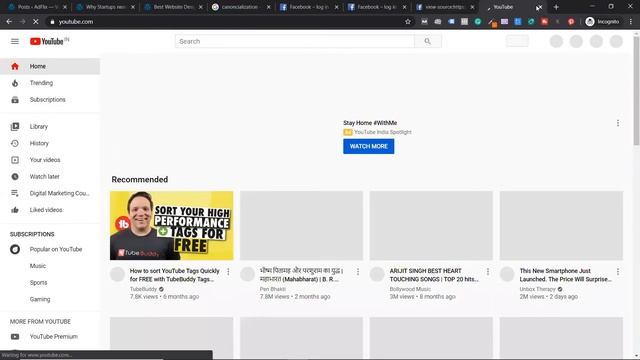This screenshot has height=360, width=640.
Task: Click the Liked videos thumbs-up icon
Action: tap(15, 210)
